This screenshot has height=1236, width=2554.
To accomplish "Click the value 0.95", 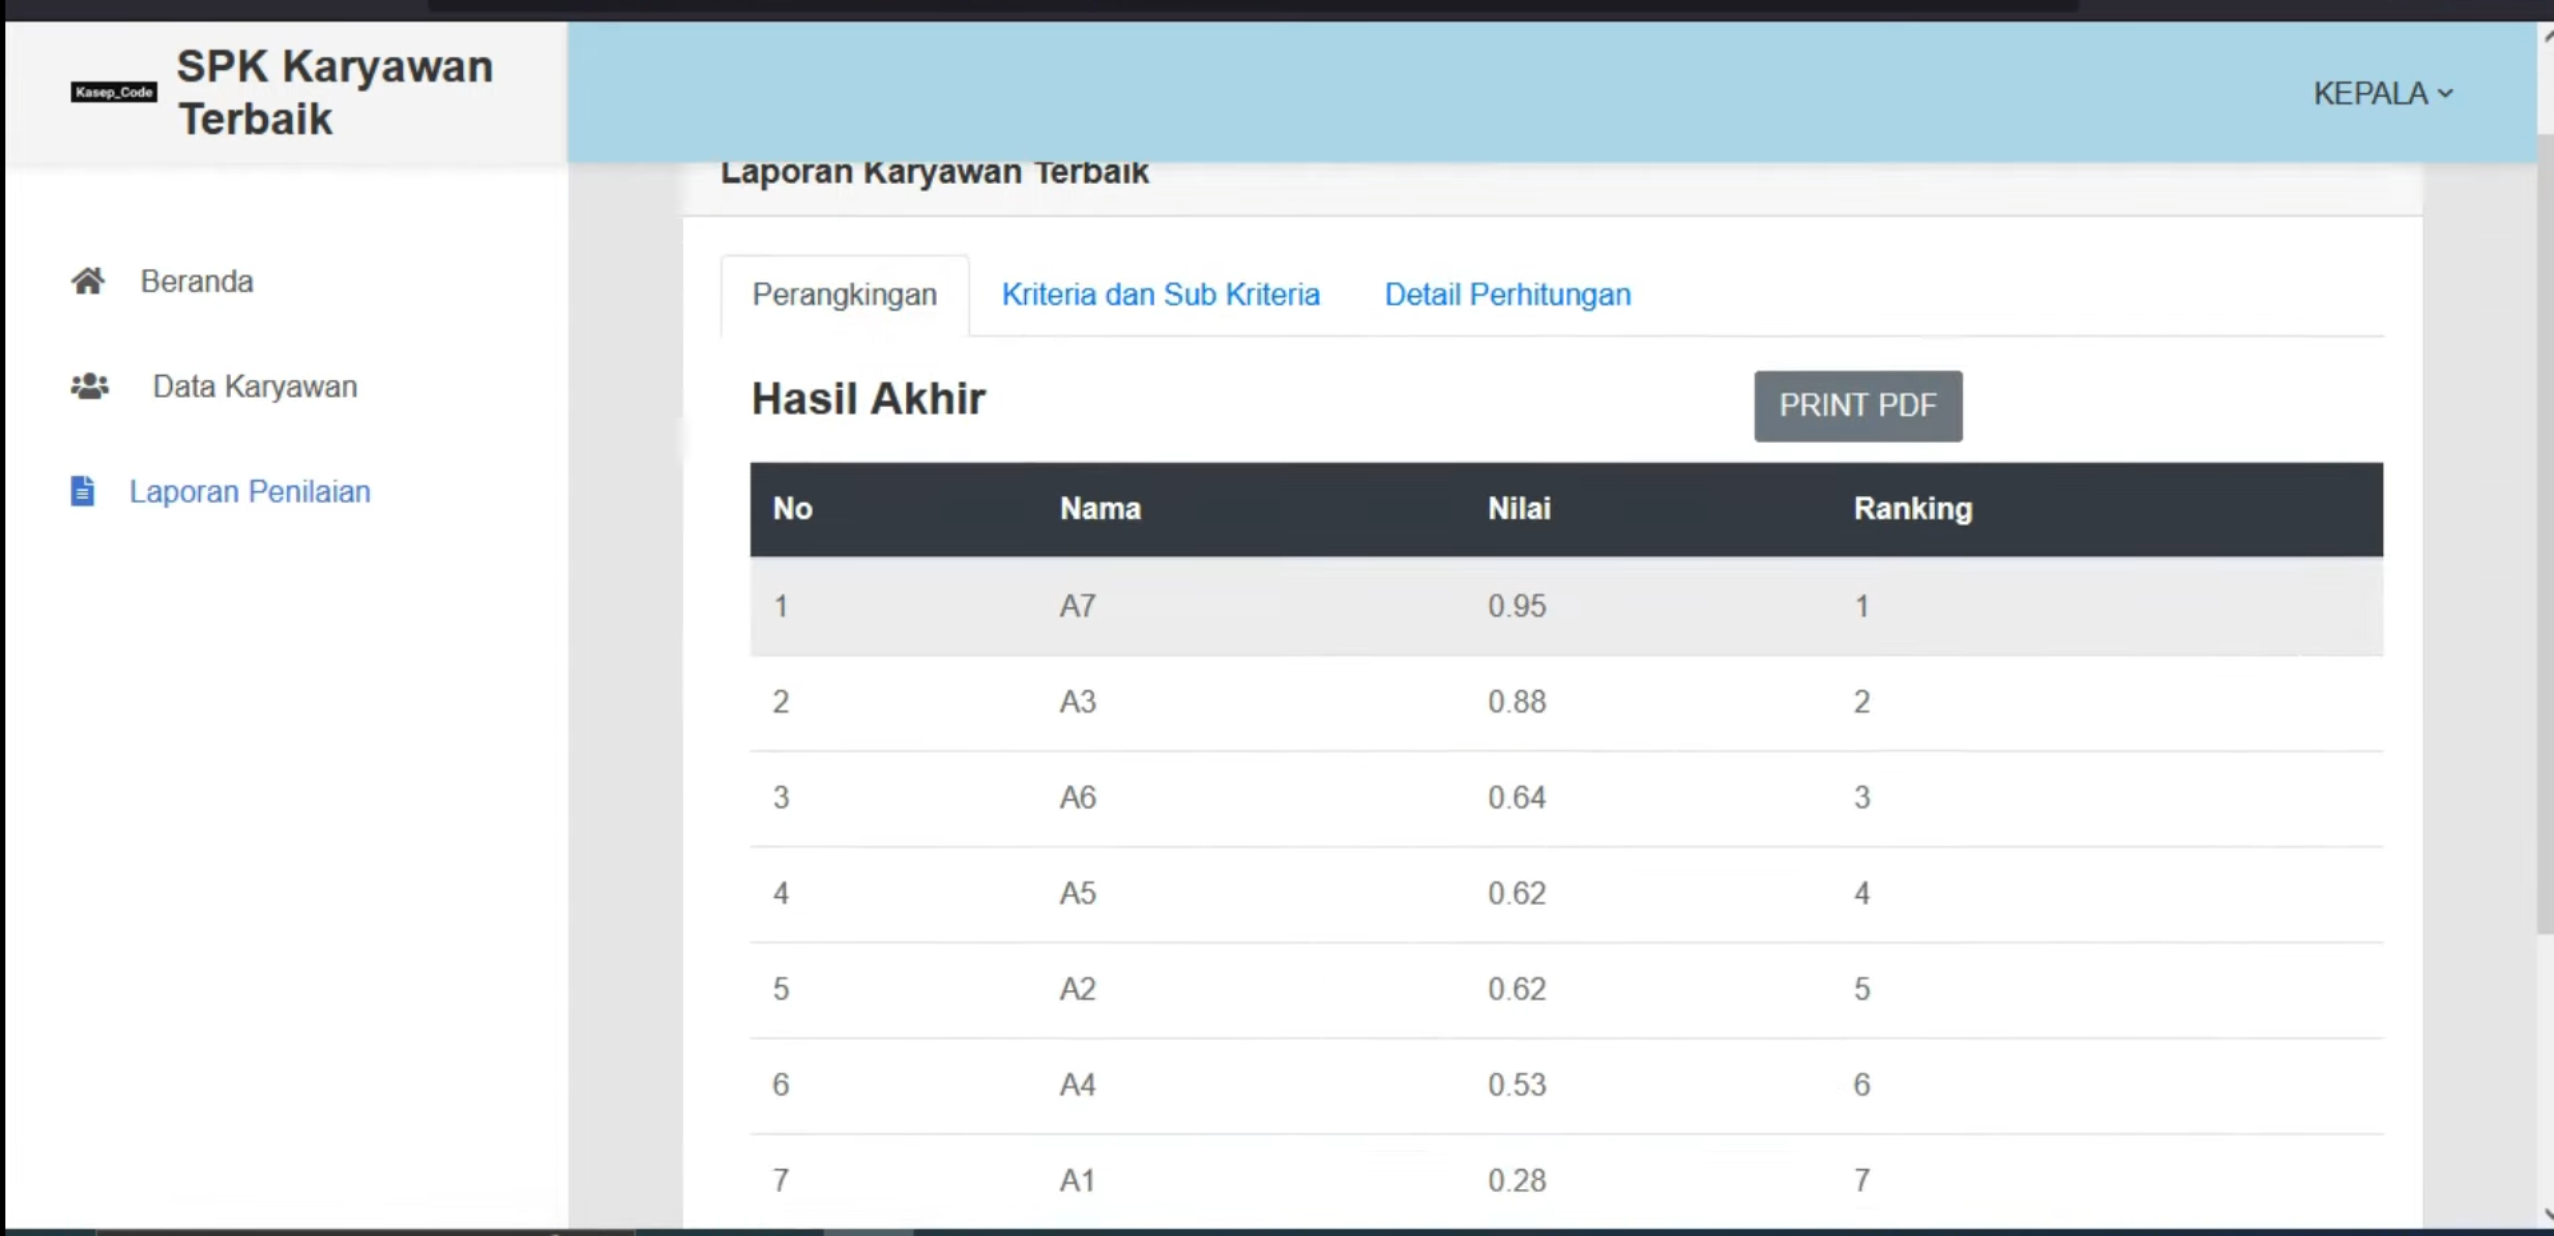I will (1516, 606).
